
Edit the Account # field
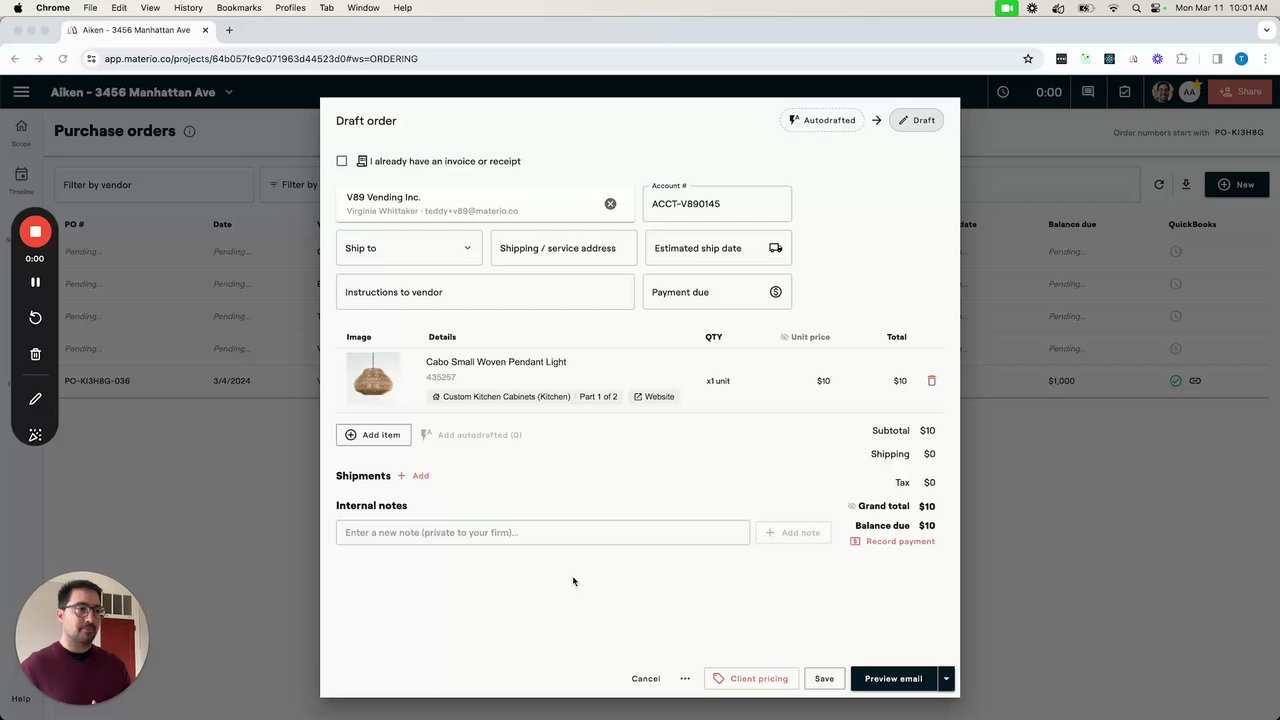(x=717, y=204)
